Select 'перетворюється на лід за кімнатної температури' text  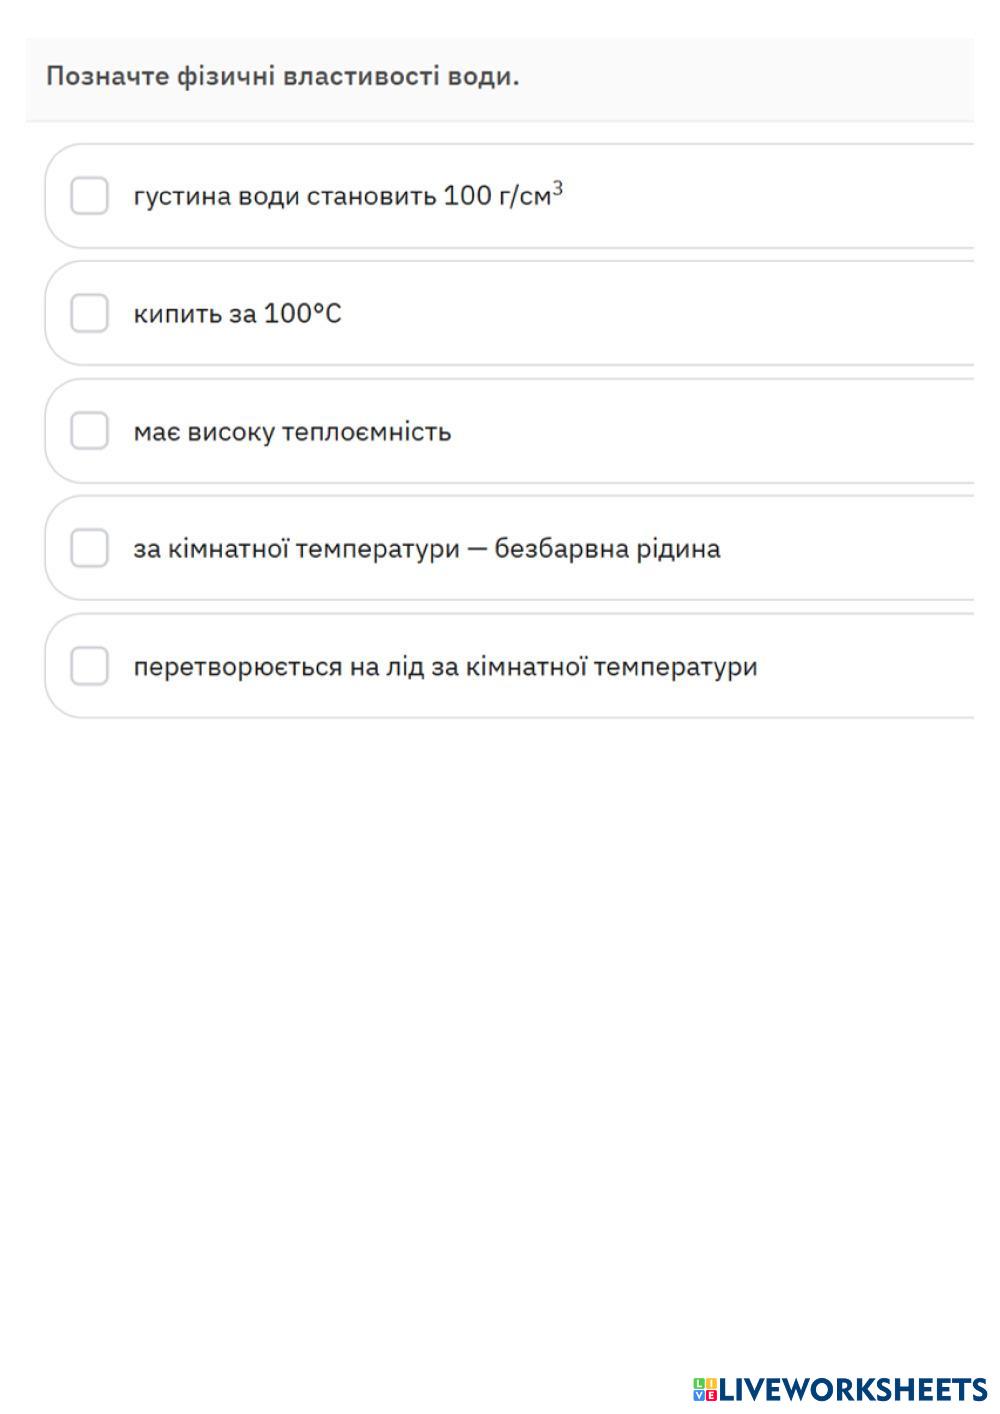(x=445, y=667)
